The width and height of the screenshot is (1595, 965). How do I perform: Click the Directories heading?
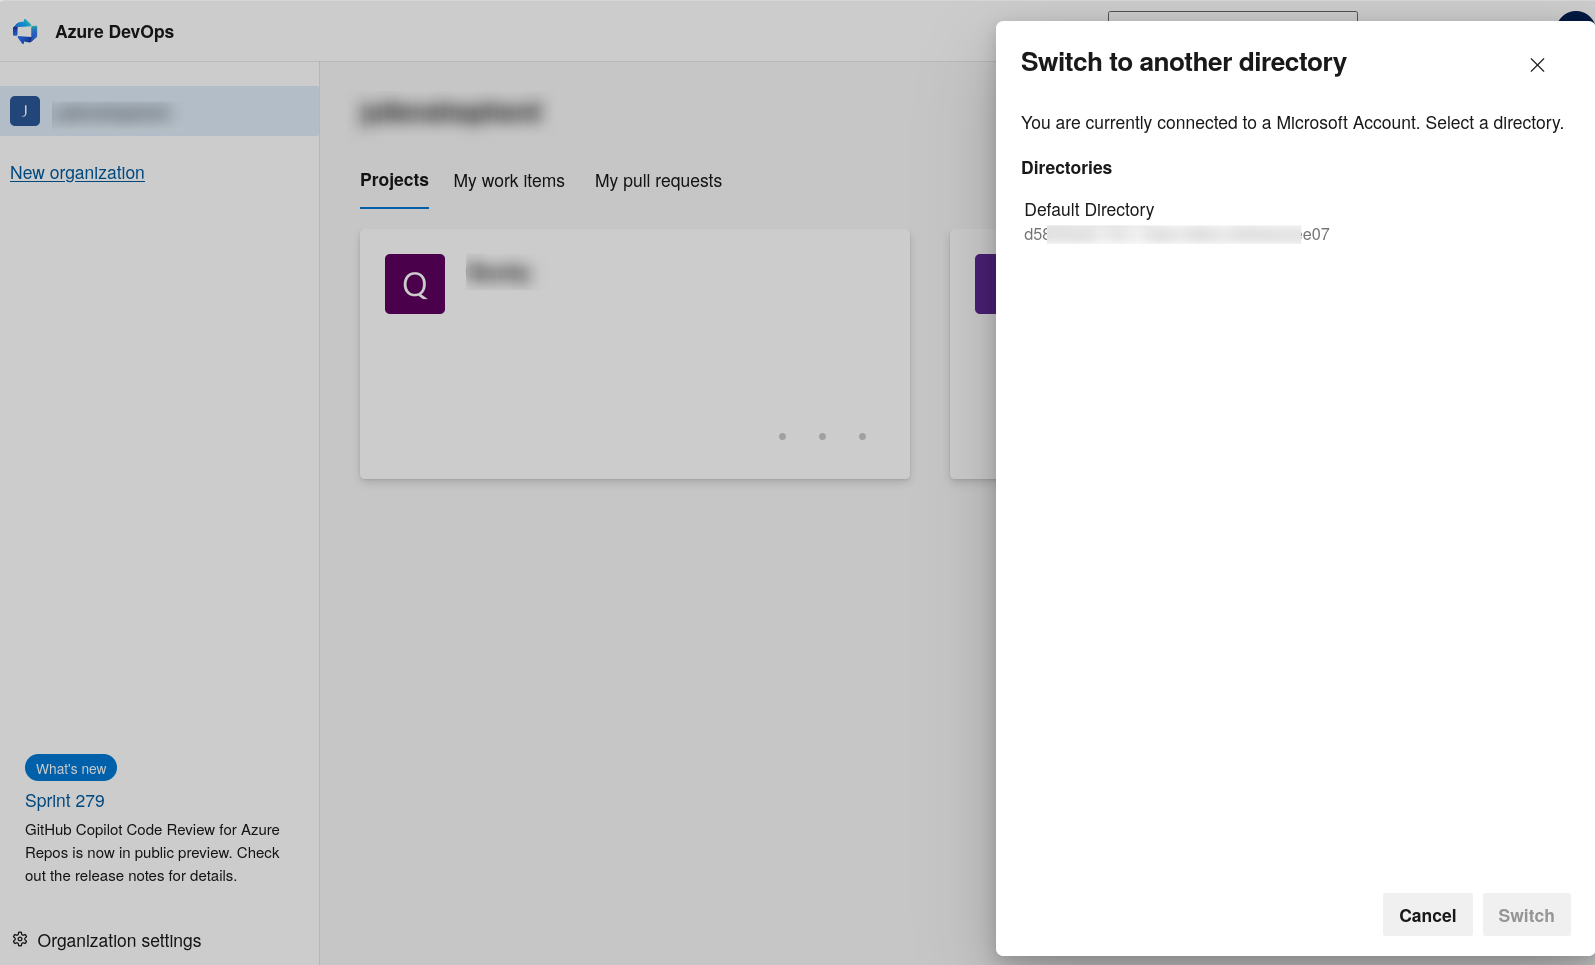(1066, 168)
